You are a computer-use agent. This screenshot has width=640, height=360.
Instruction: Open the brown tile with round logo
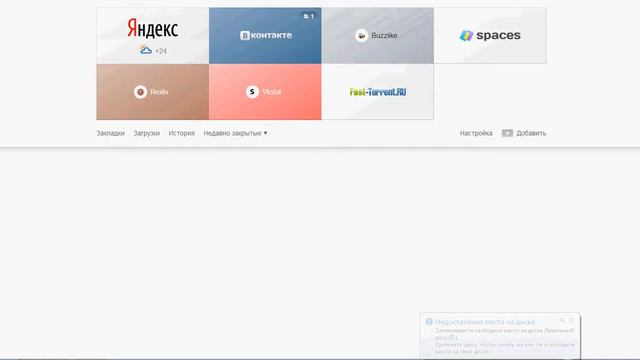pos(153,92)
